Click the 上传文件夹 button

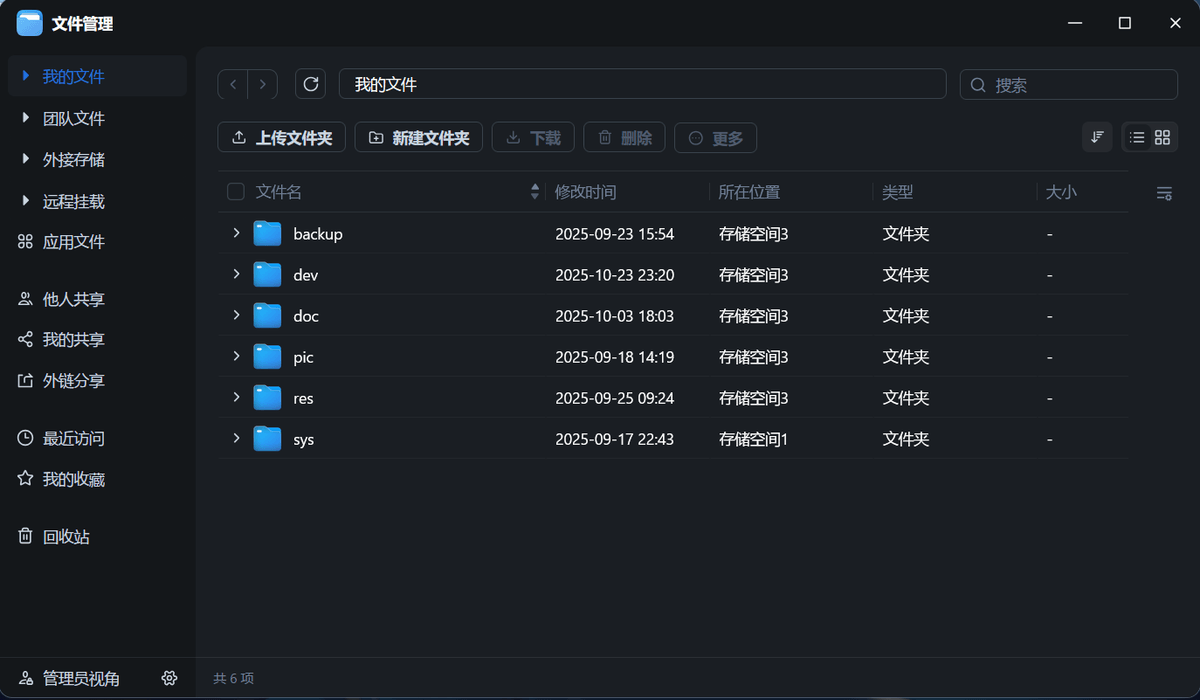(281, 138)
